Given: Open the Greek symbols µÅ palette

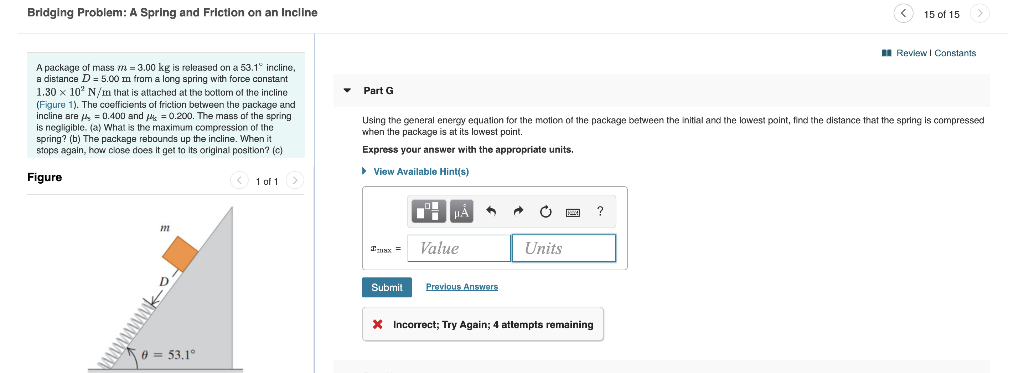Looking at the screenshot, I should pos(461,211).
